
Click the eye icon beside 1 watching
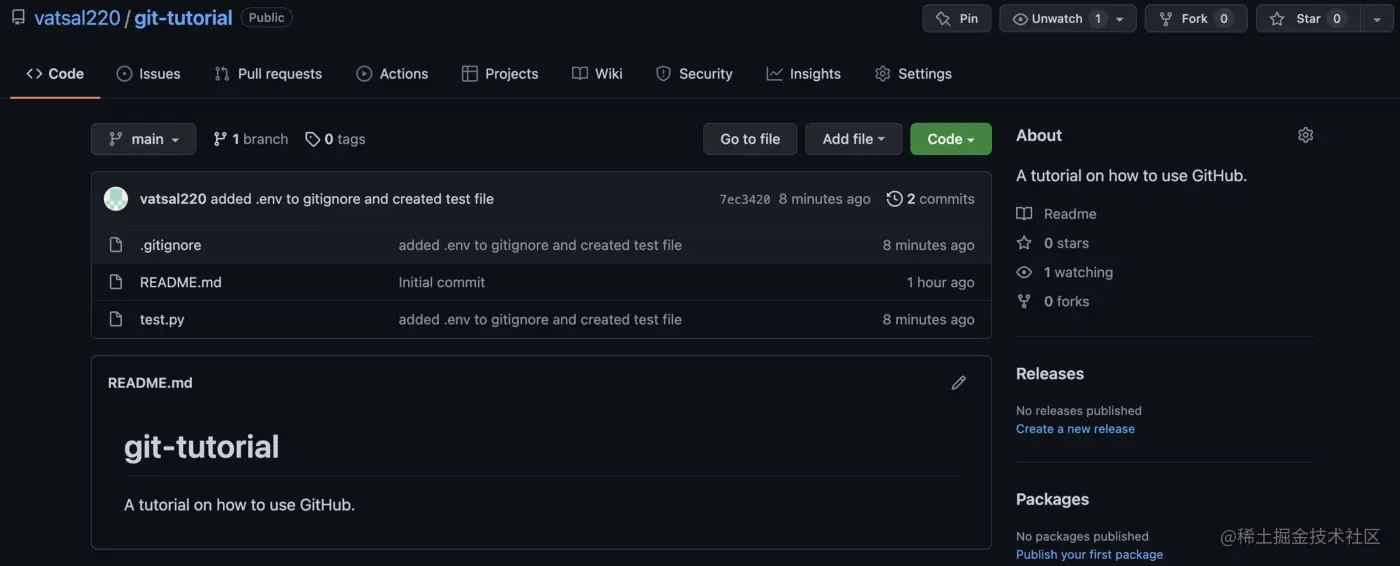pos(1024,272)
